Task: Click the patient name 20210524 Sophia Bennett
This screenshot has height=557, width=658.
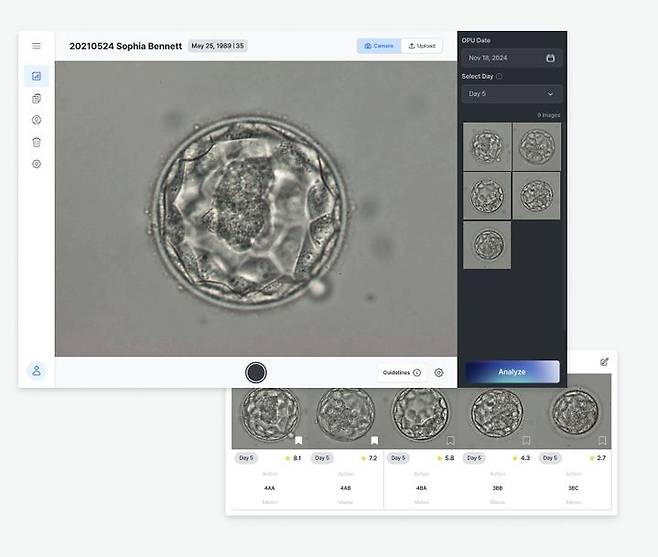Action: 125,46
